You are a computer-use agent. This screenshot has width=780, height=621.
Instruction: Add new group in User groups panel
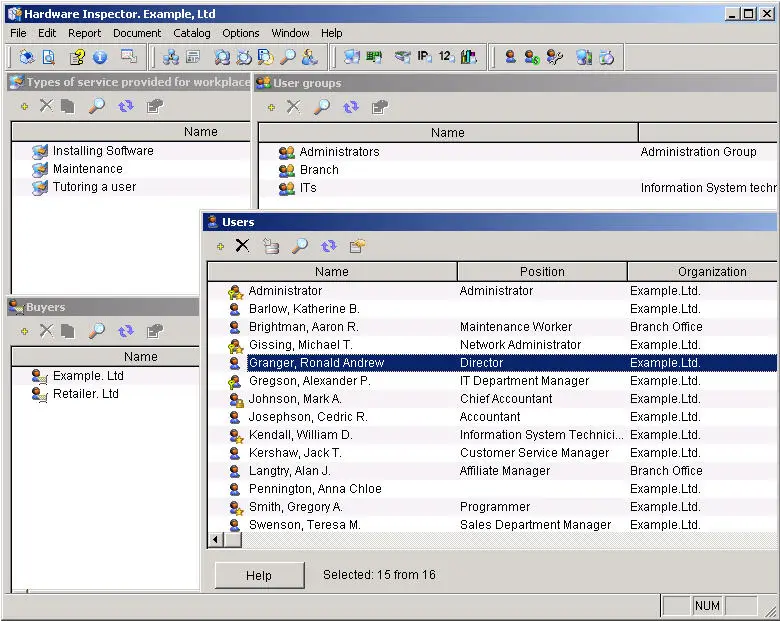[x=271, y=107]
